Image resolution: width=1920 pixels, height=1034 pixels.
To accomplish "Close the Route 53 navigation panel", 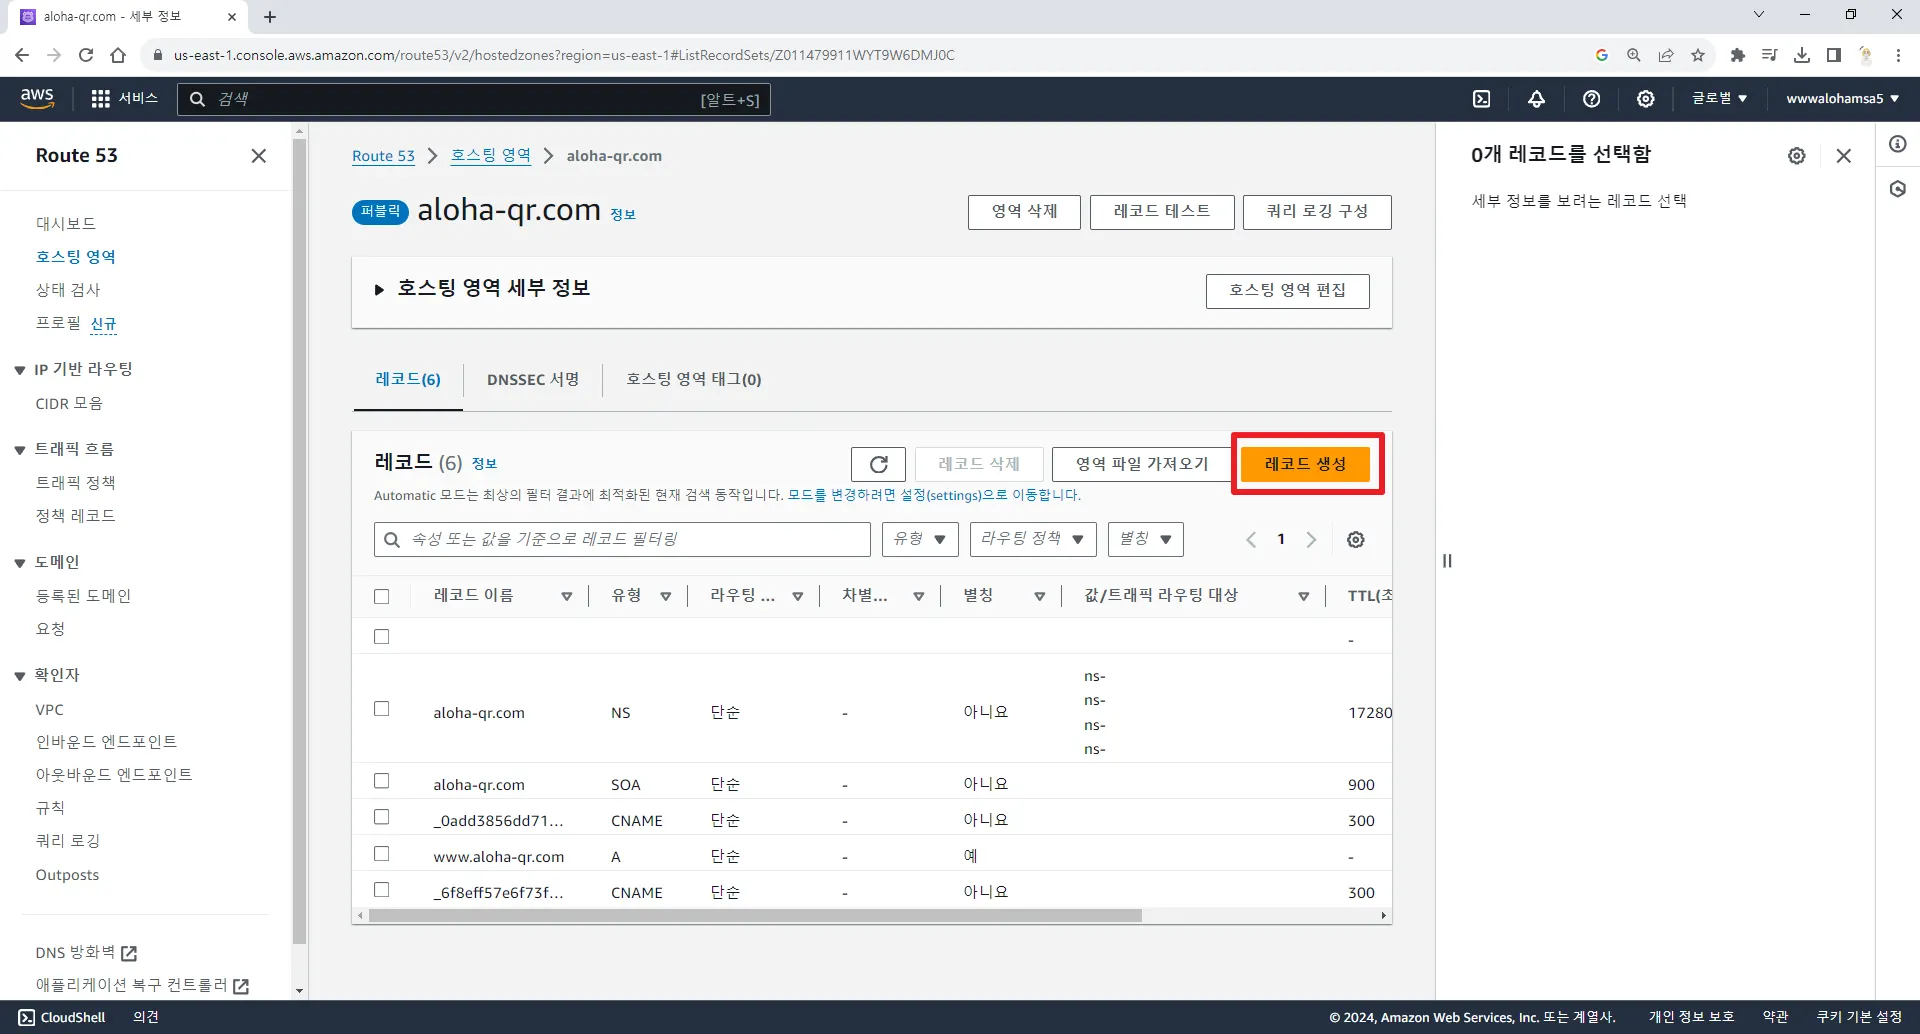I will (x=259, y=156).
